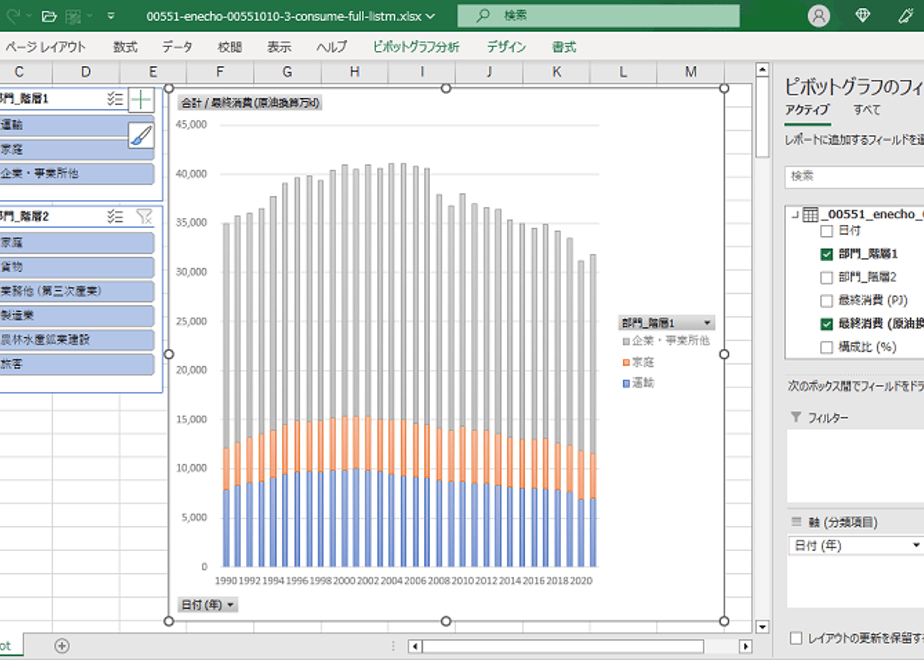Click the 運輸 legend entry
The image size is (924, 660).
[x=638, y=384]
